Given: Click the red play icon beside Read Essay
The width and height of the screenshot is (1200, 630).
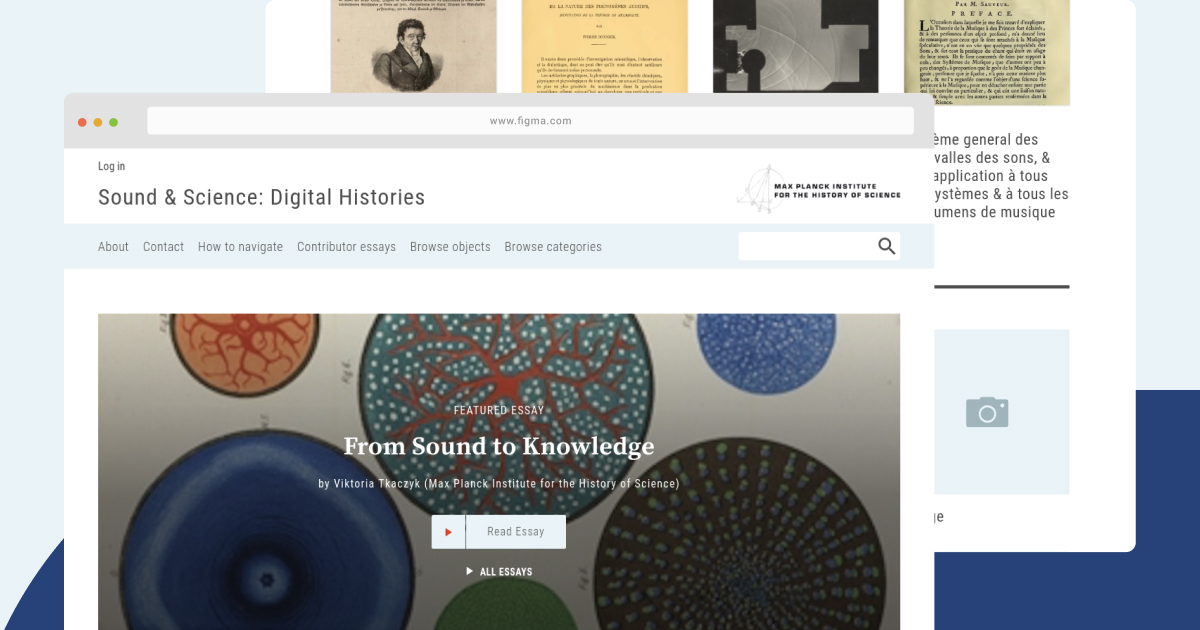Looking at the screenshot, I should [448, 532].
